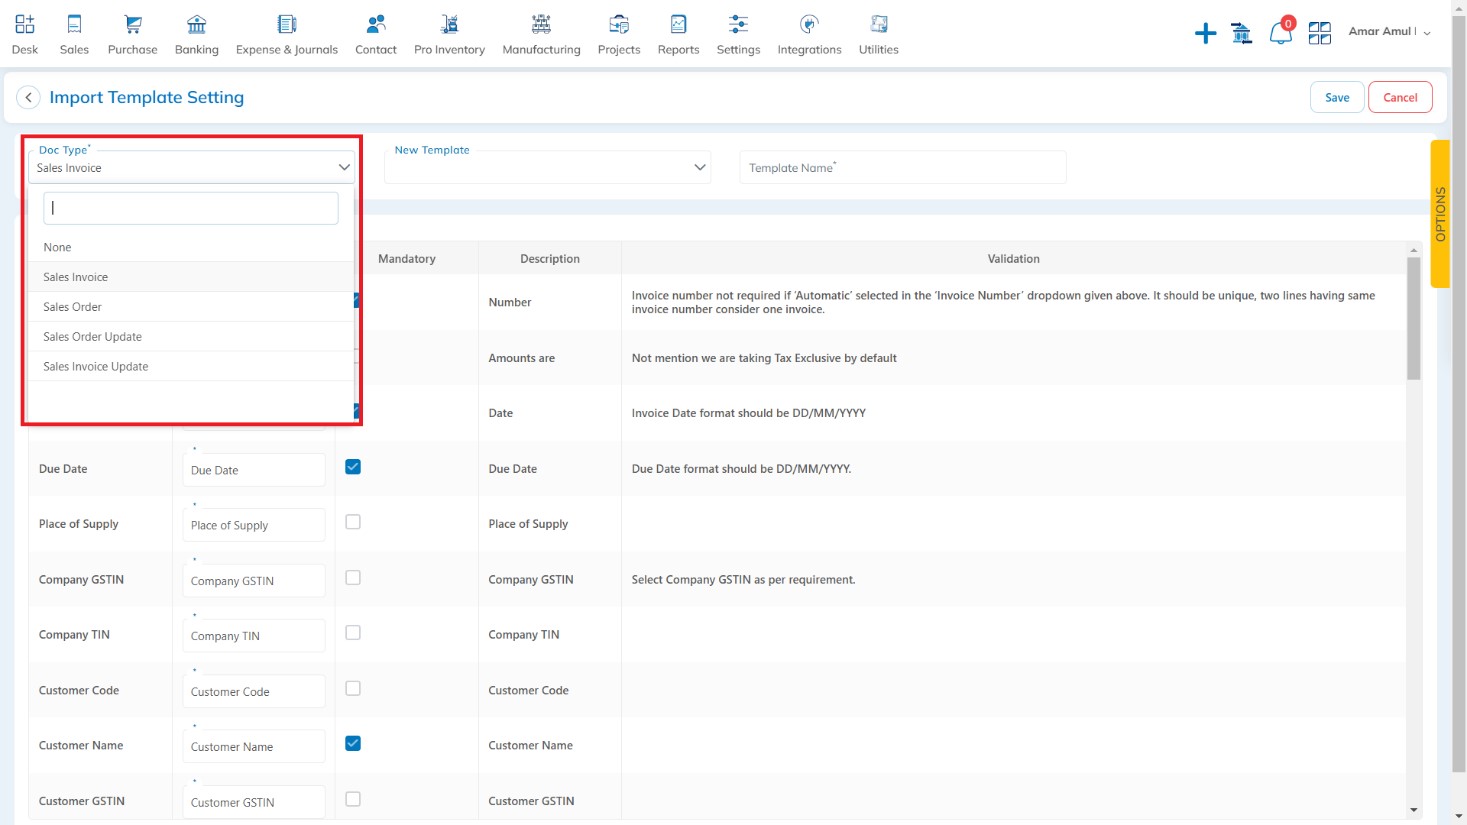The width and height of the screenshot is (1467, 825).
Task: Enable Company TIN mandatory checkbox
Action: click(x=353, y=633)
